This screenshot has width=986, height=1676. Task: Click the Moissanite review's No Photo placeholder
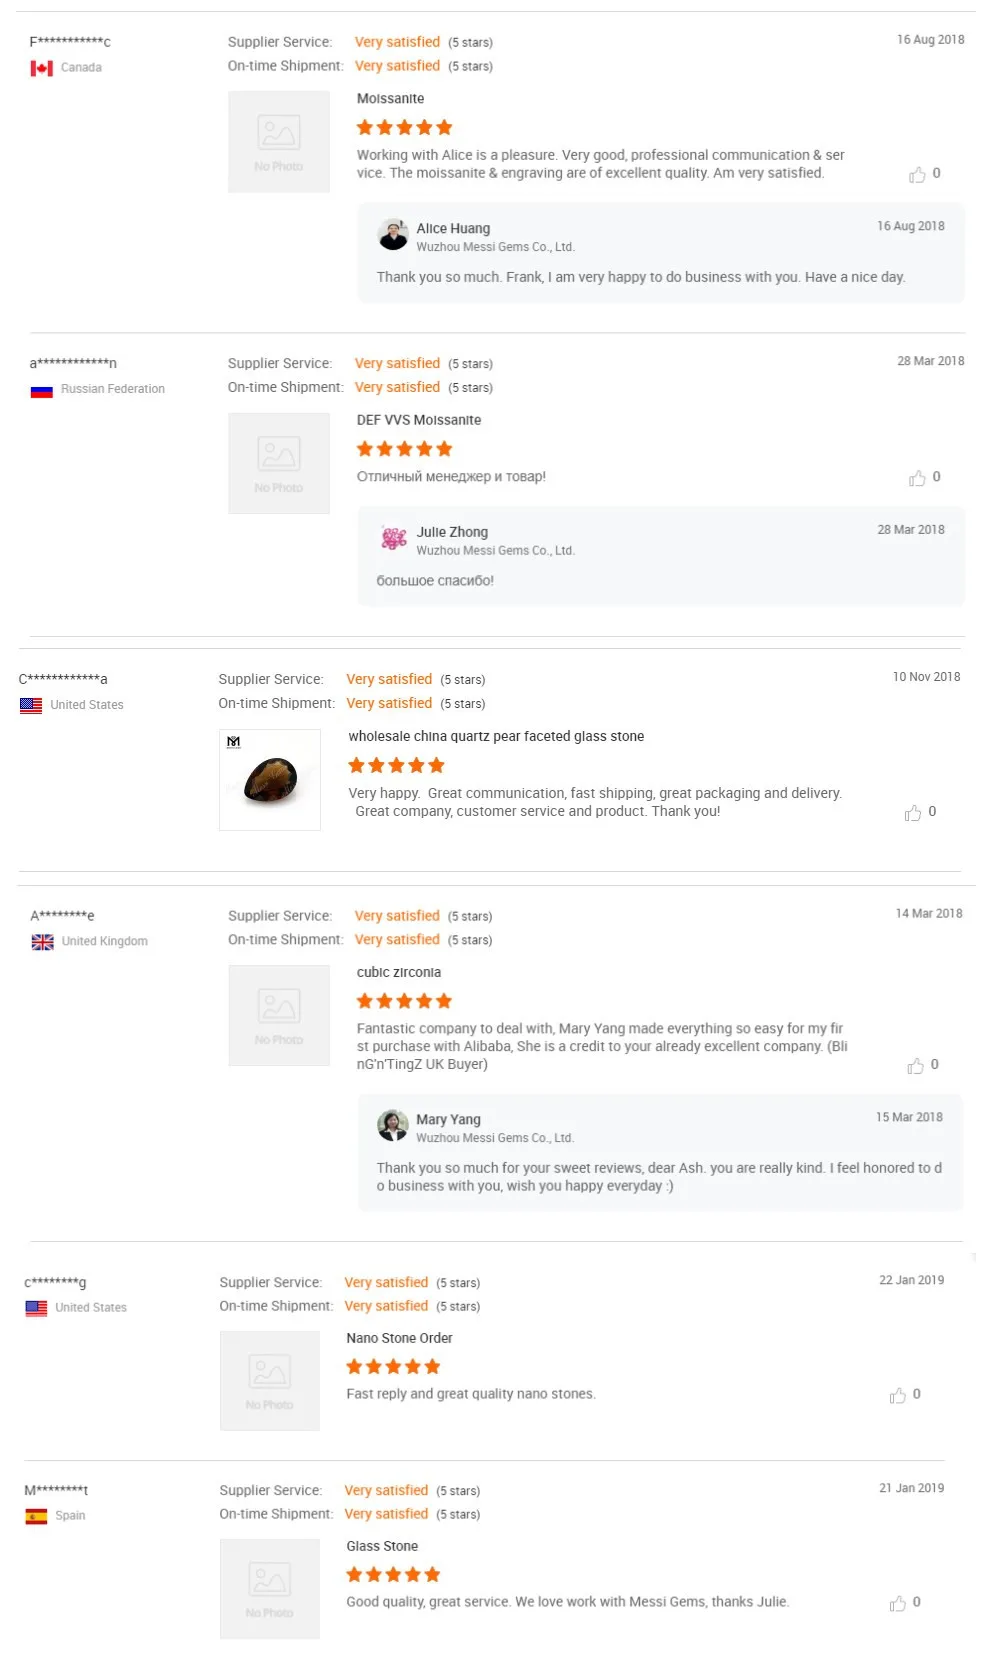point(279,142)
